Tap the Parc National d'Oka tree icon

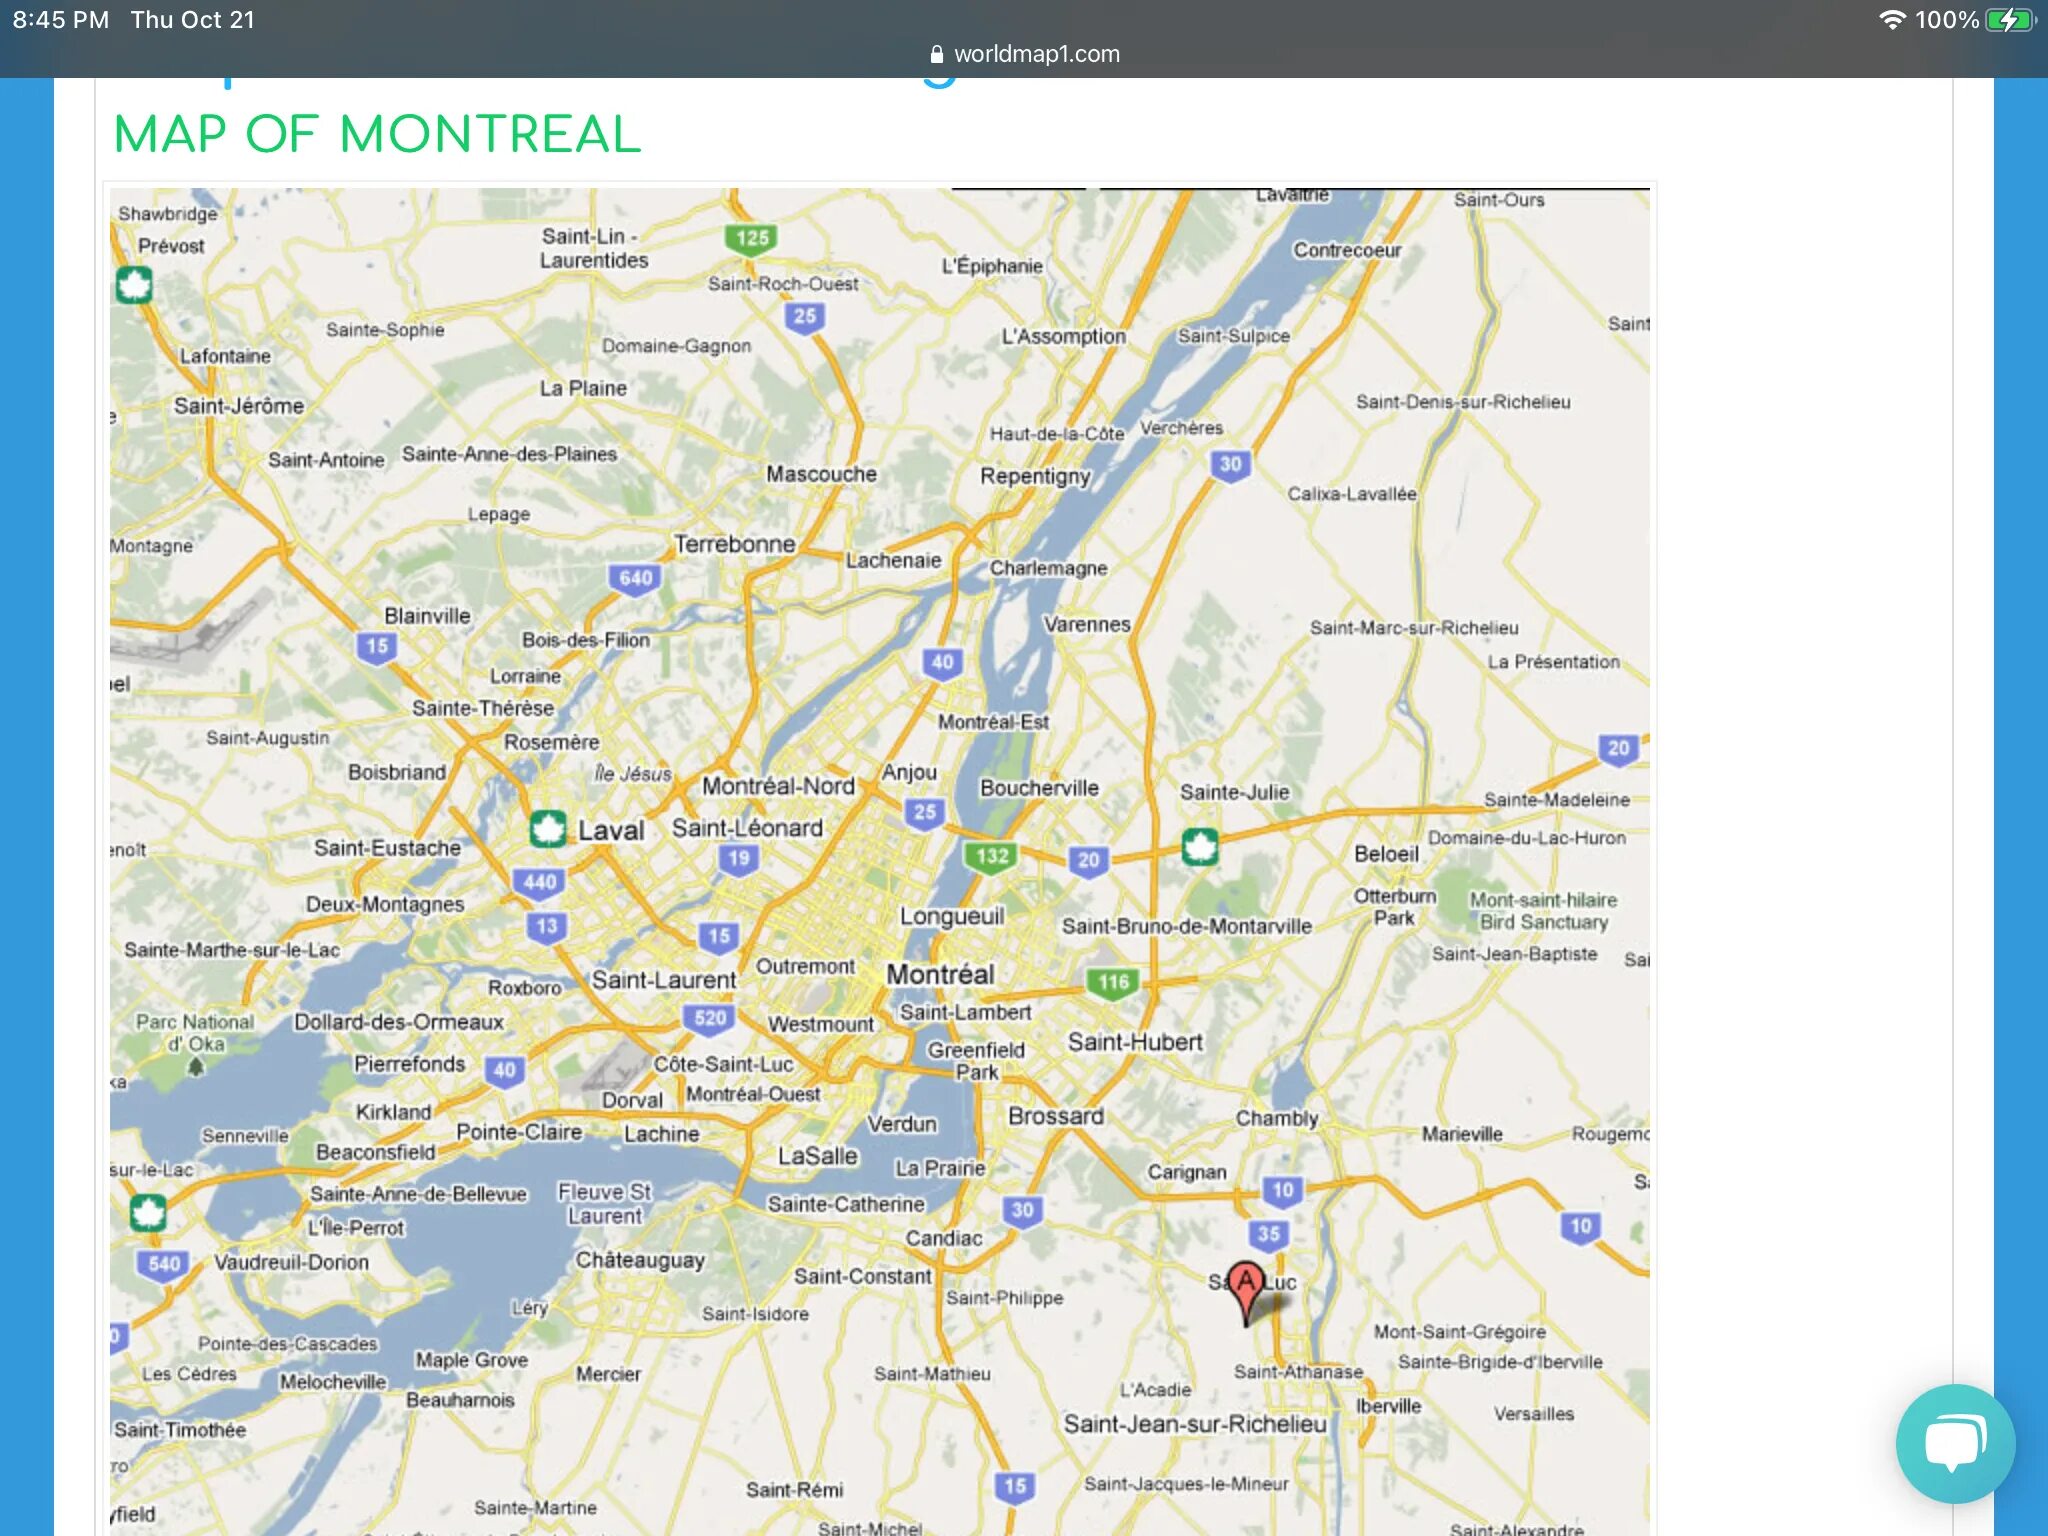(196, 1067)
